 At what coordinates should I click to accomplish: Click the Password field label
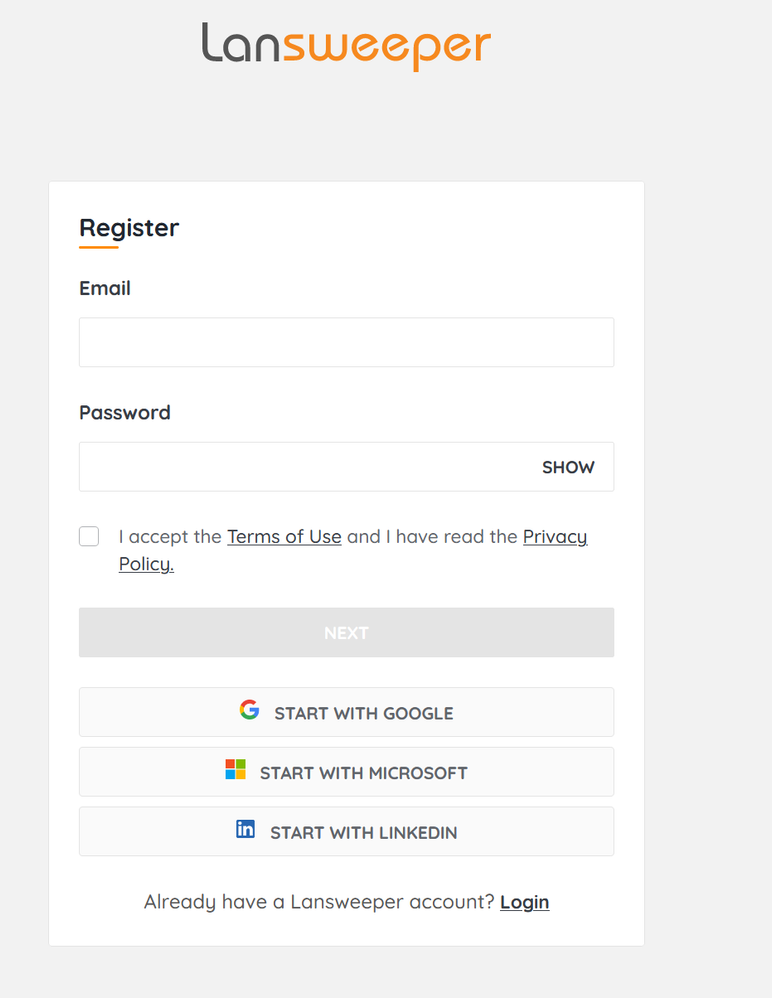click(x=125, y=412)
